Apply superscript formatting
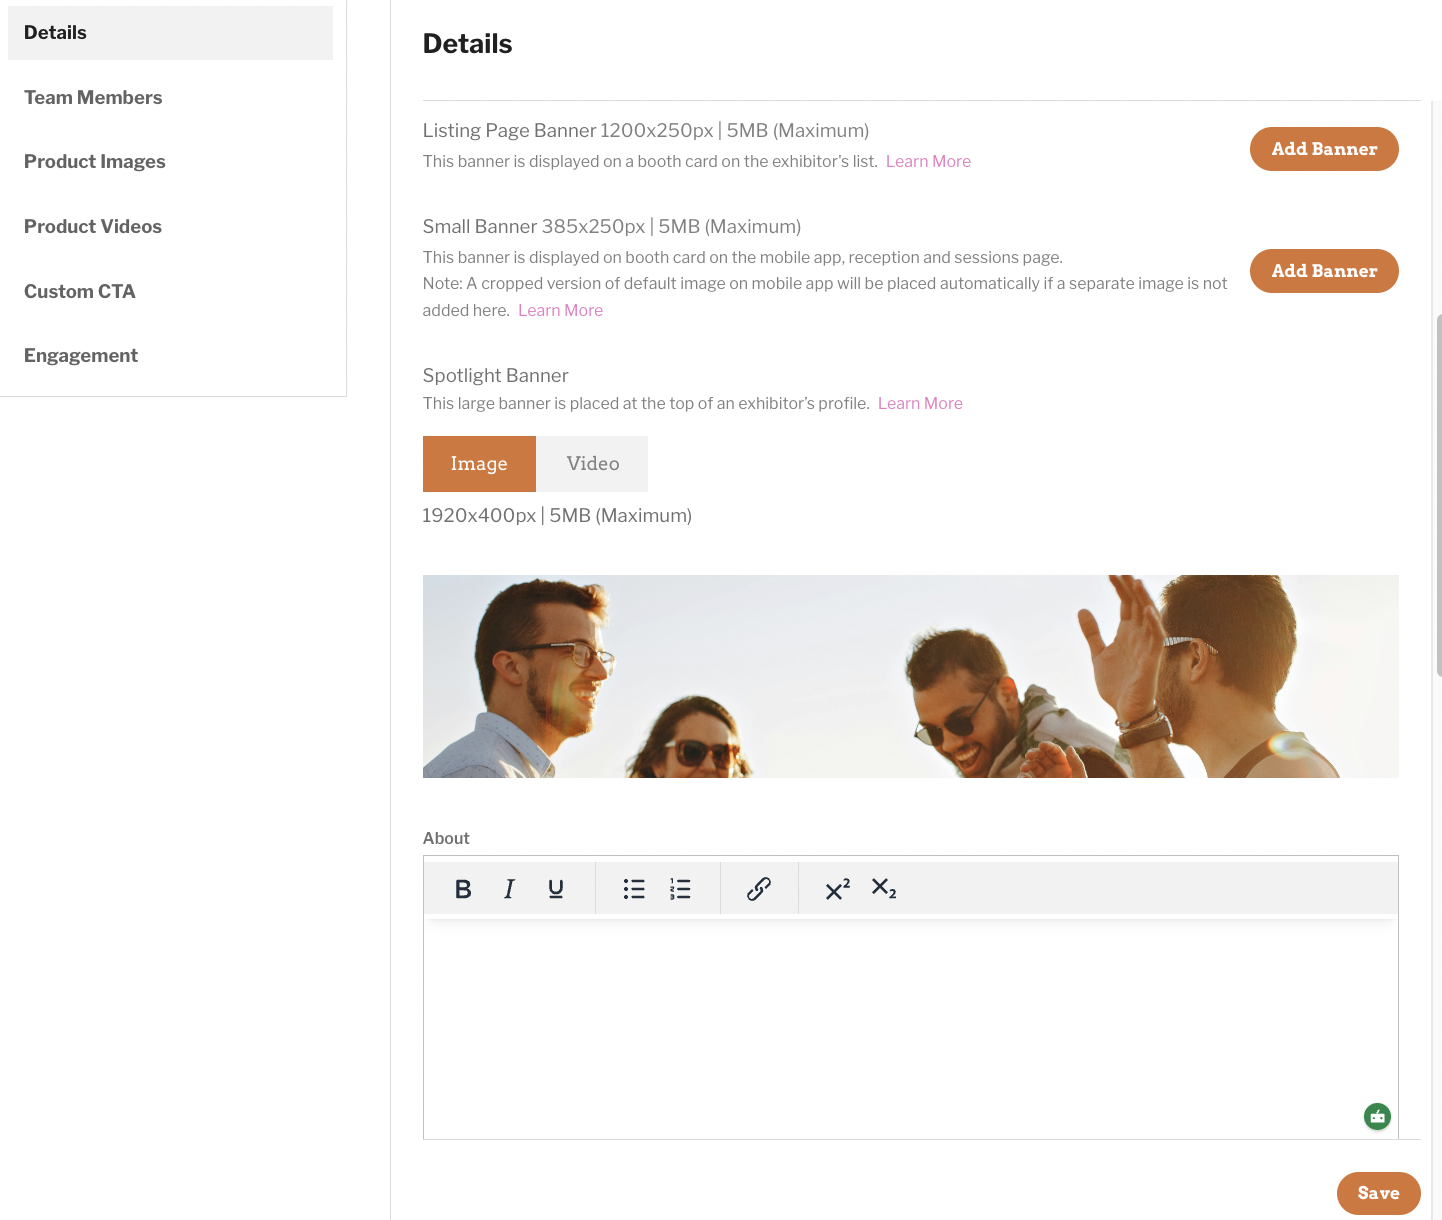The width and height of the screenshot is (1442, 1220). click(838, 889)
